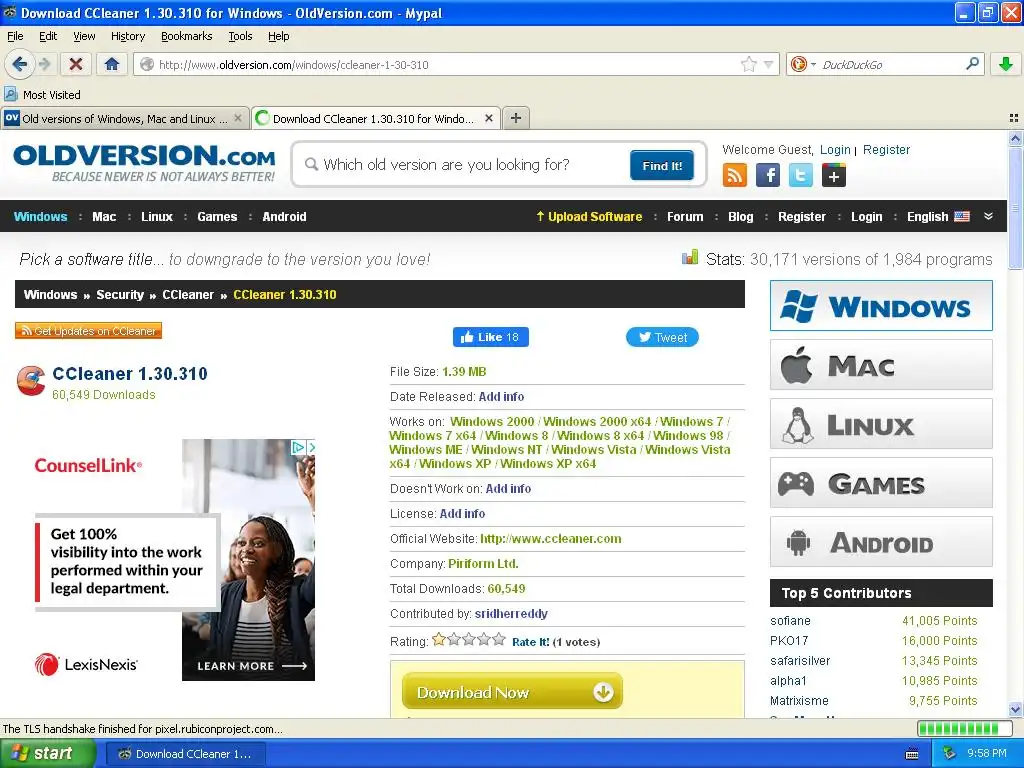Image resolution: width=1024 pixels, height=768 pixels.
Task: Click the Find It! button
Action: [662, 165]
